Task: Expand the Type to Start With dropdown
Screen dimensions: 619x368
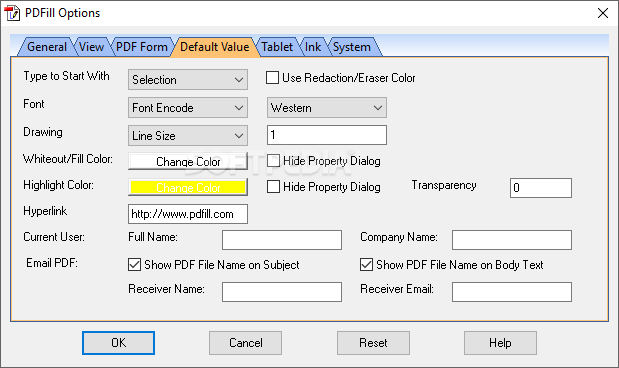Action: click(x=188, y=80)
